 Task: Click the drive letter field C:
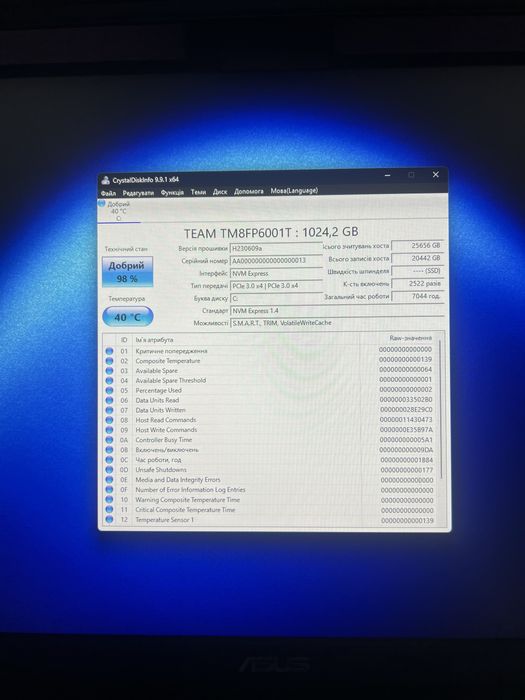276,298
